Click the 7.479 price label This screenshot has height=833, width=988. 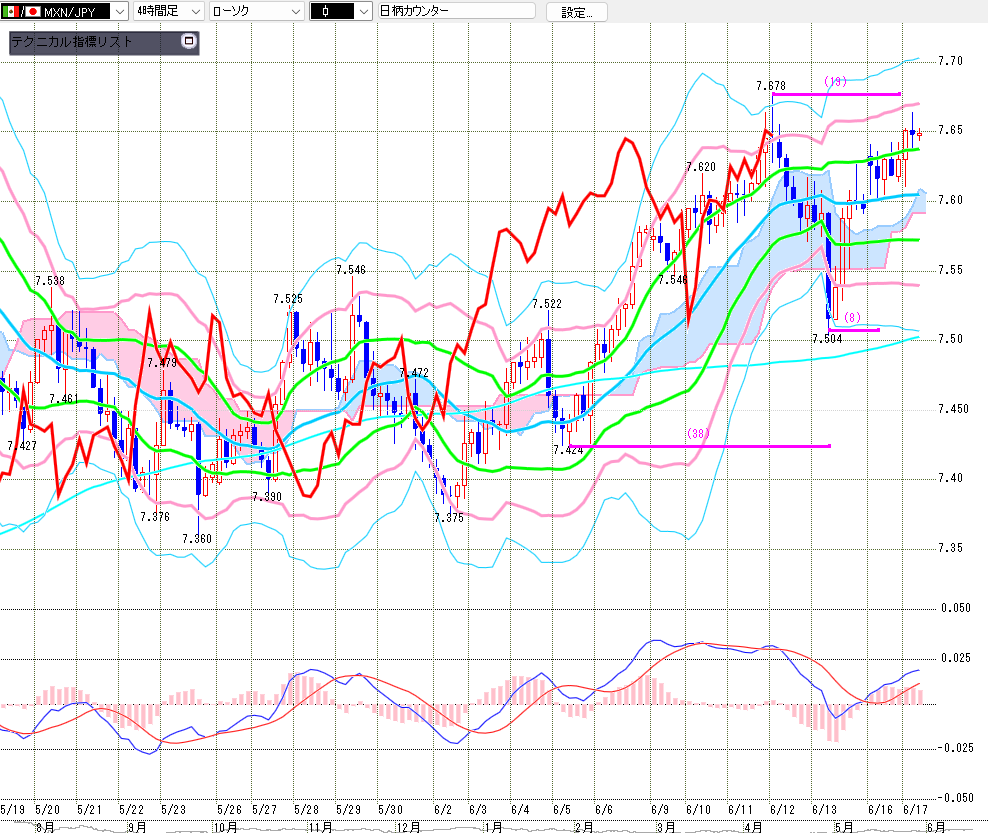click(162, 363)
